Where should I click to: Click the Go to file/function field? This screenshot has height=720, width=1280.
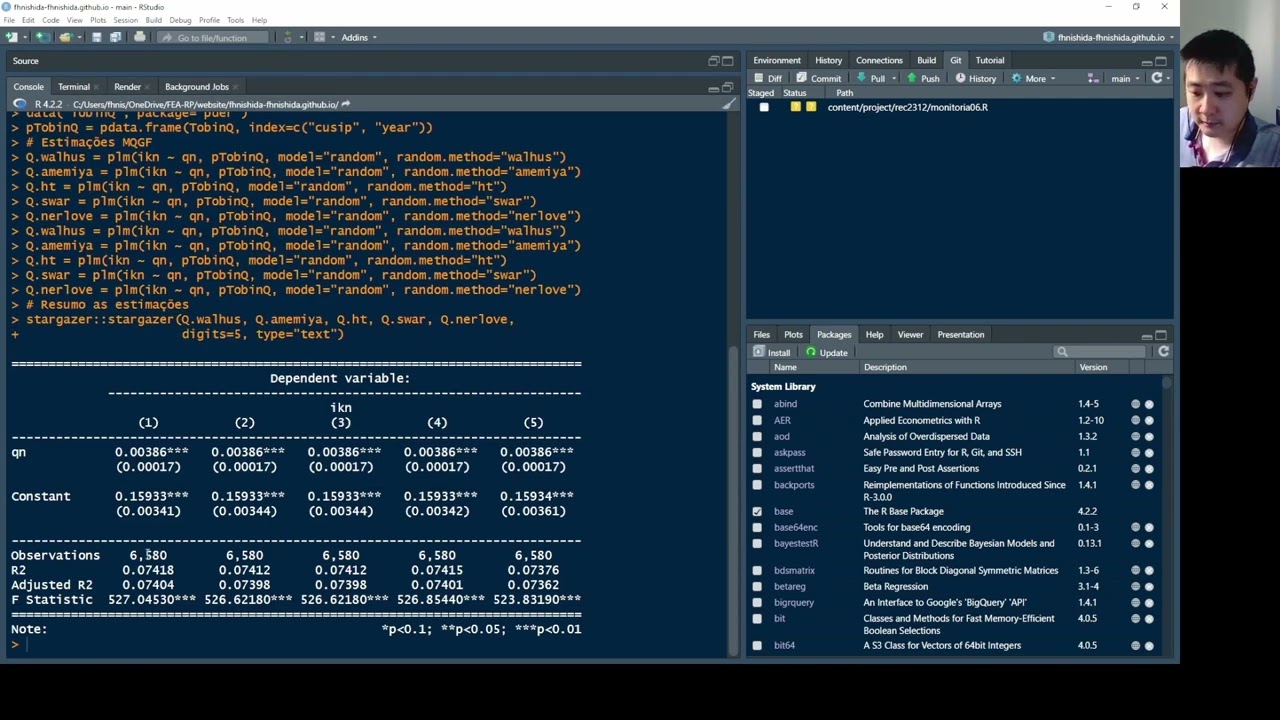pyautogui.click(x=212, y=37)
